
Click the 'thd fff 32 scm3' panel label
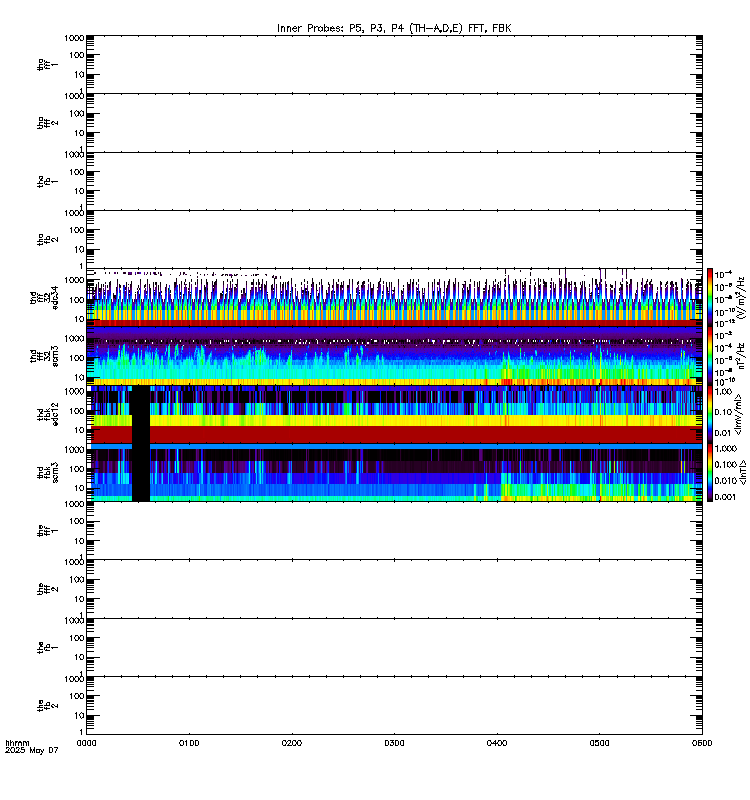pyautogui.click(x=44, y=356)
